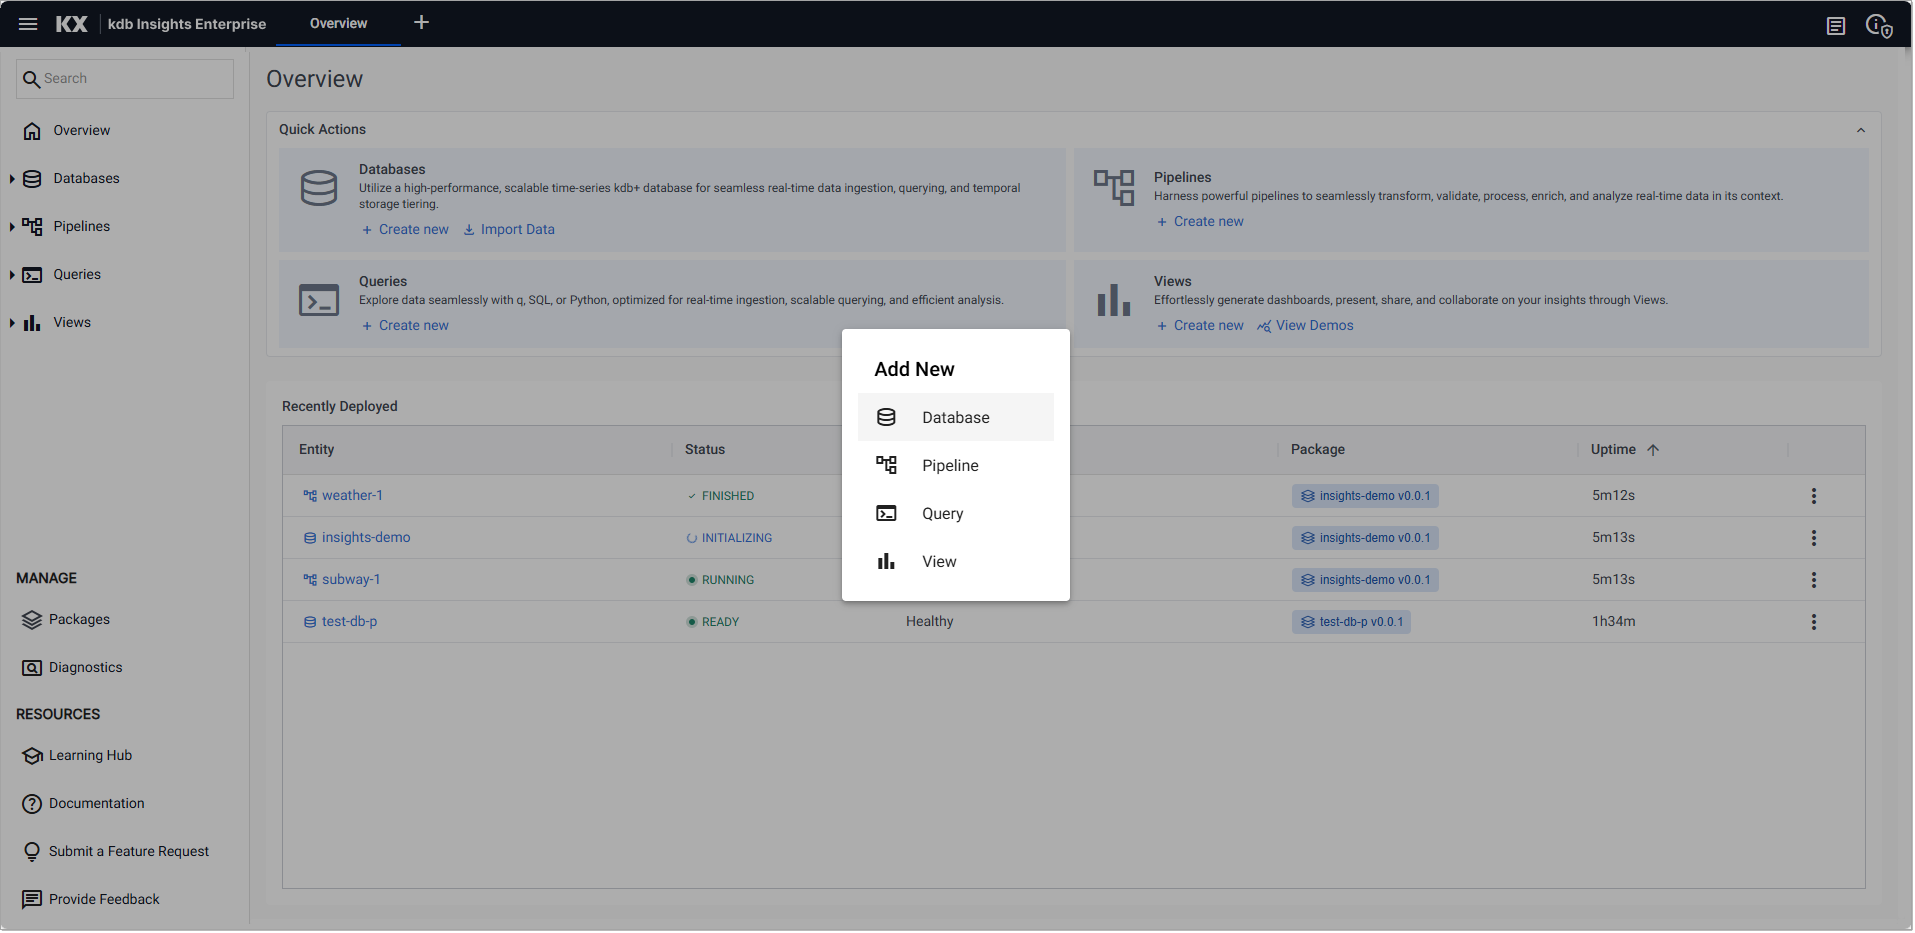Viewport: 1915px width, 933px height.
Task: Open the Learning Hub resource
Action: tap(90, 756)
